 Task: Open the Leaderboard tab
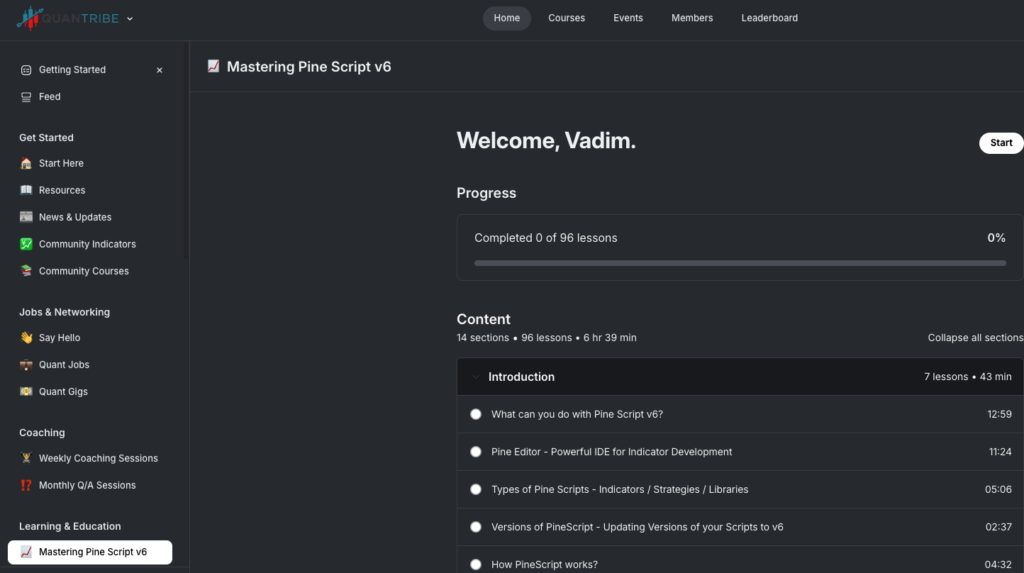[769, 18]
